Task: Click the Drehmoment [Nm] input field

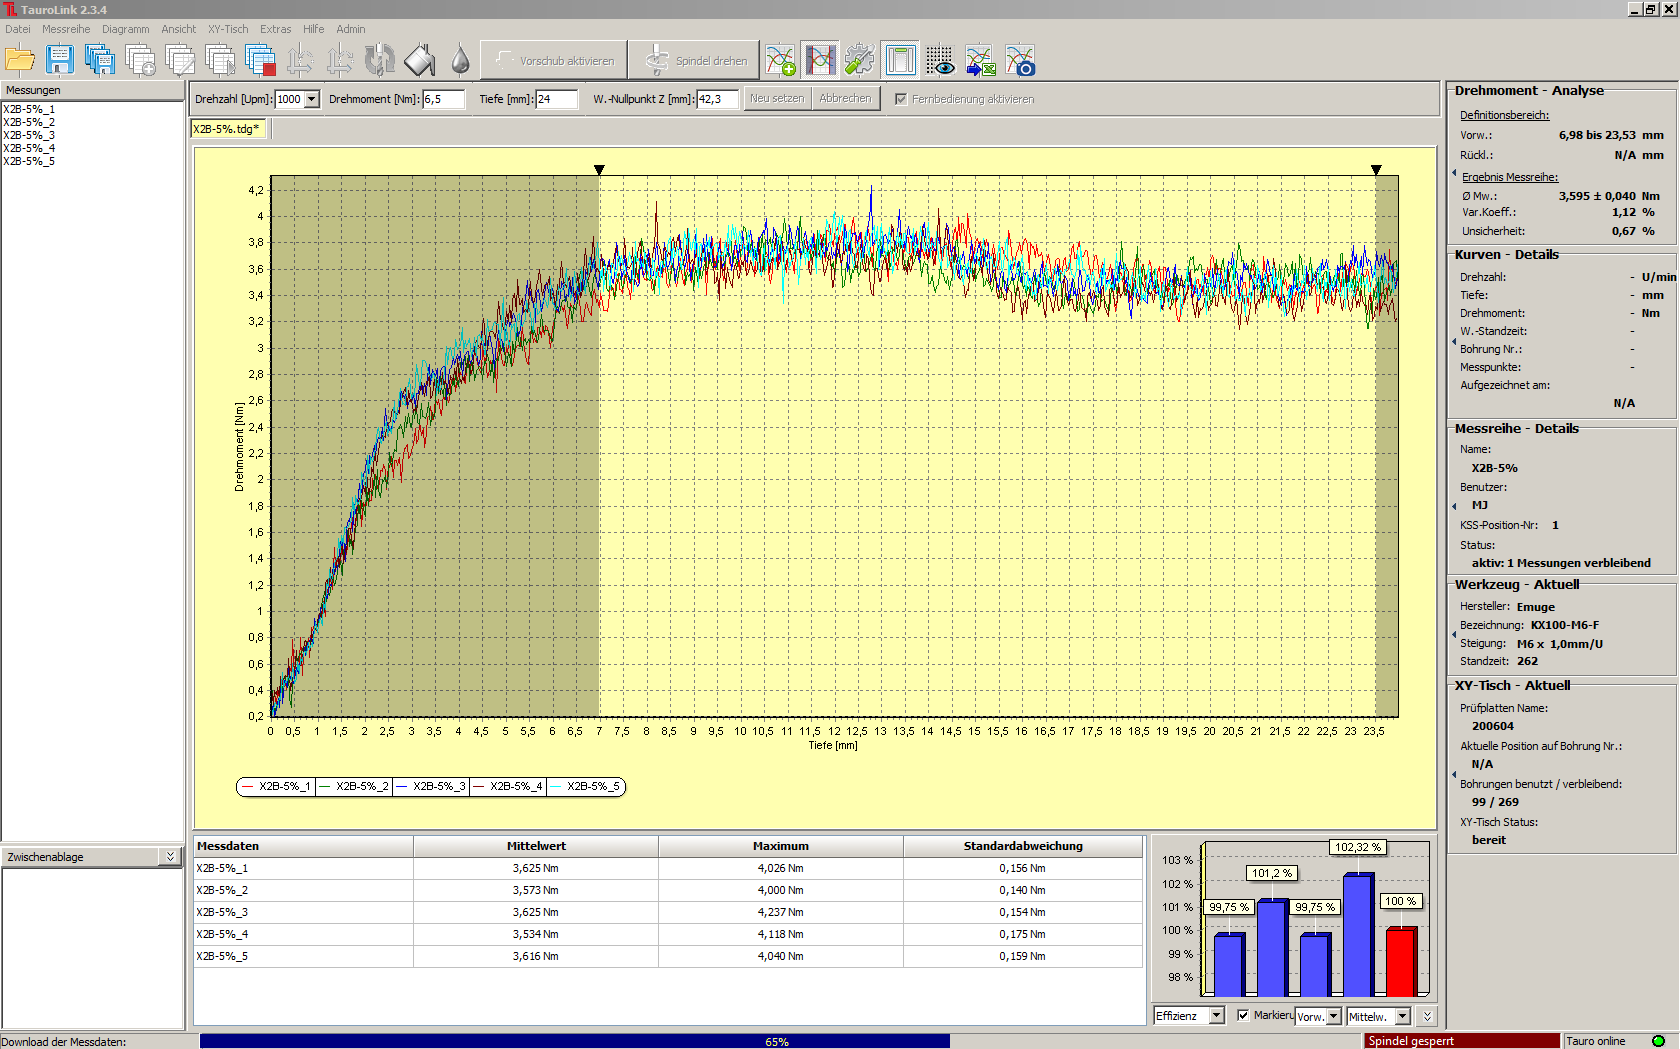Action: (444, 99)
